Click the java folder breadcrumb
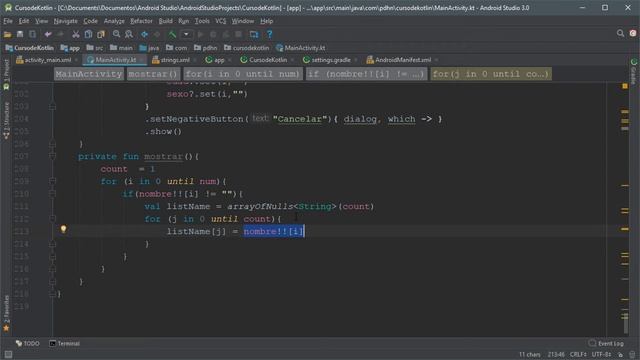This screenshot has height=360, width=640. pyautogui.click(x=149, y=48)
